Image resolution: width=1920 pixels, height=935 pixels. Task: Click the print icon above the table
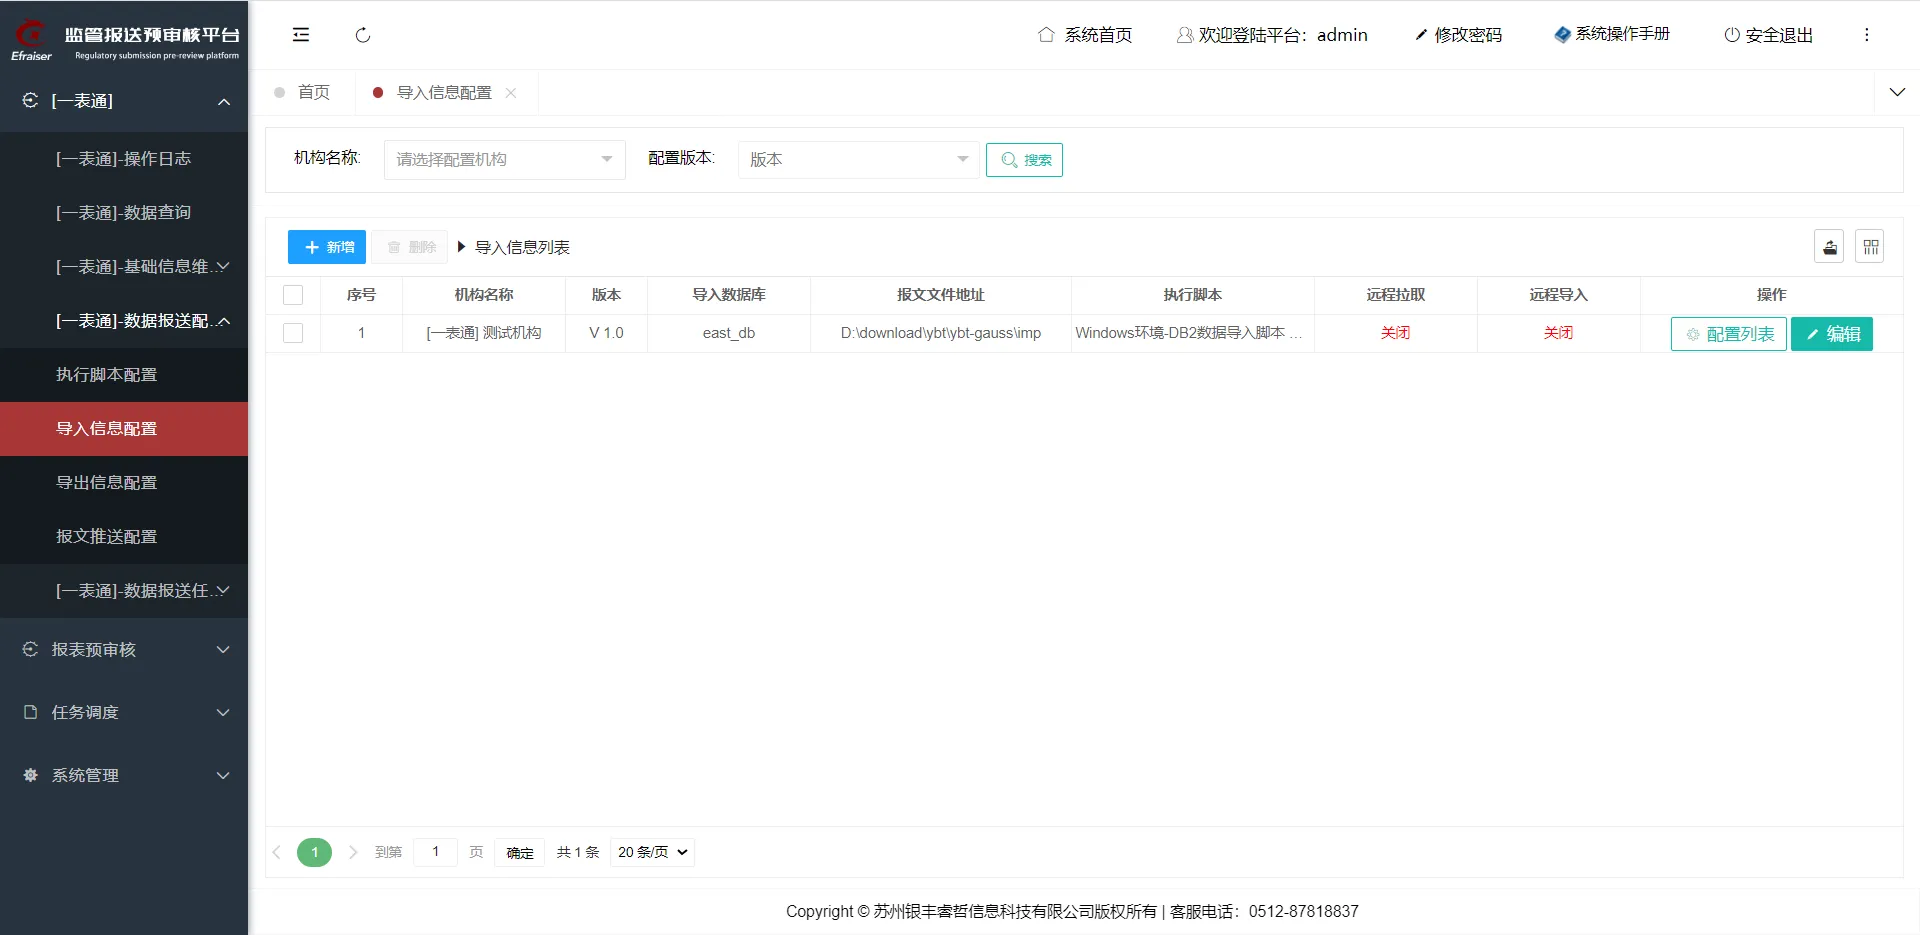coord(1829,247)
